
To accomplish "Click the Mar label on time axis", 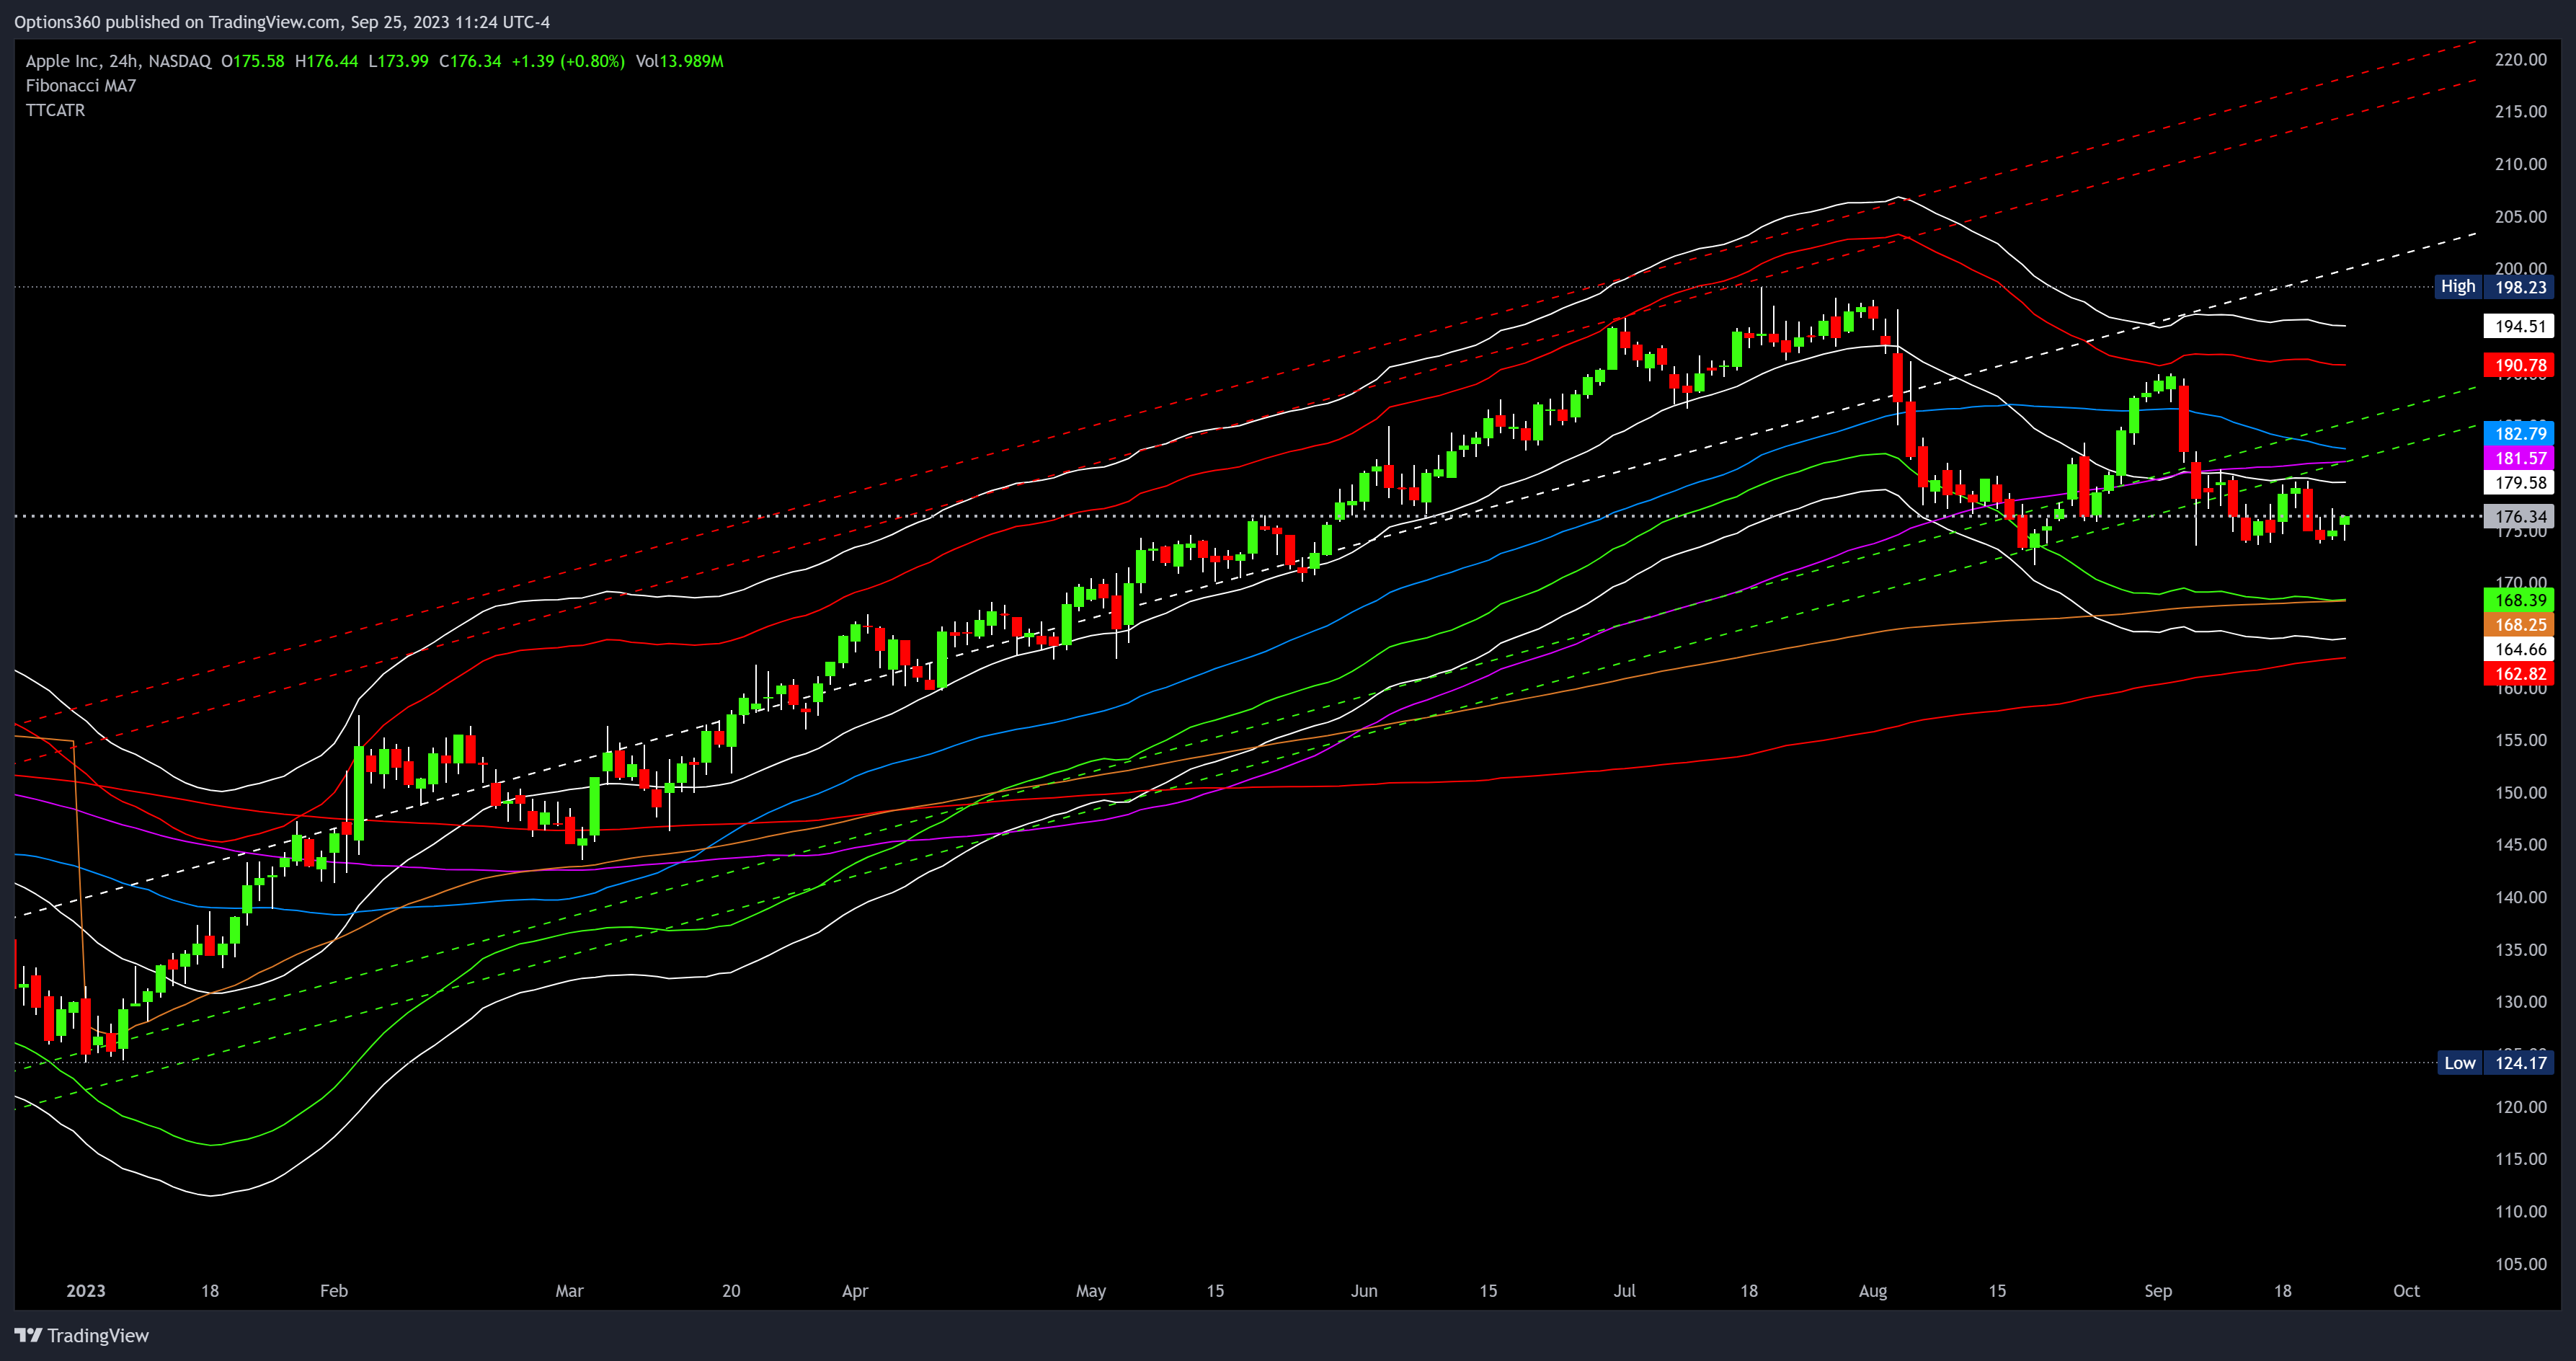I will [x=569, y=1291].
